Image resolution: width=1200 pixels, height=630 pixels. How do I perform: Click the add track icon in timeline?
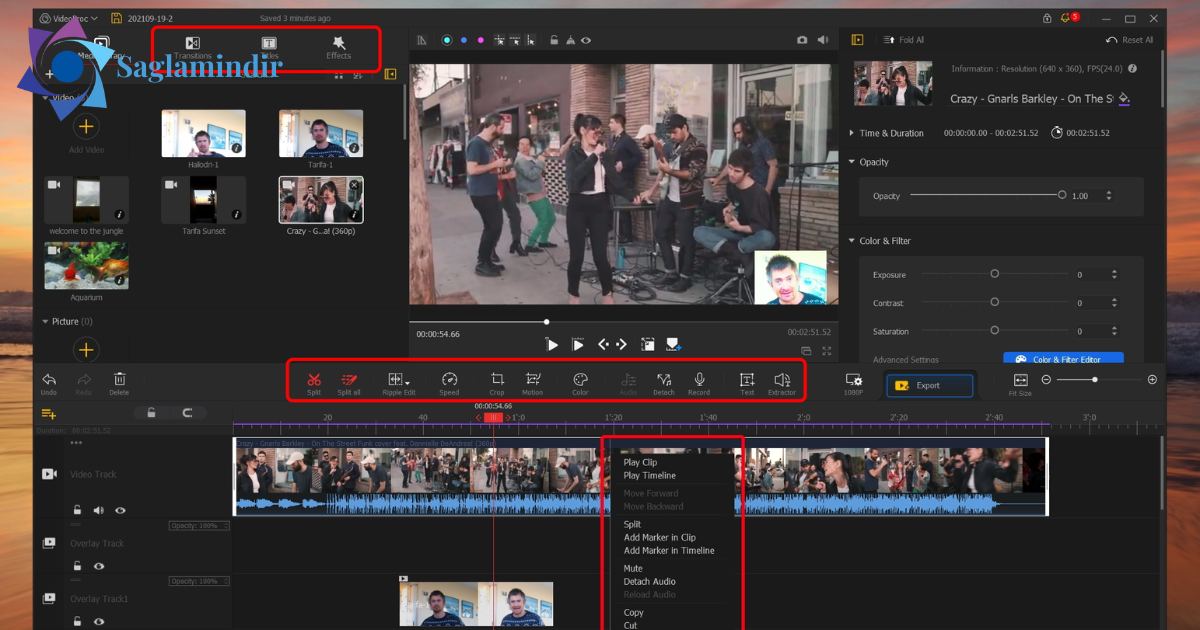48,413
